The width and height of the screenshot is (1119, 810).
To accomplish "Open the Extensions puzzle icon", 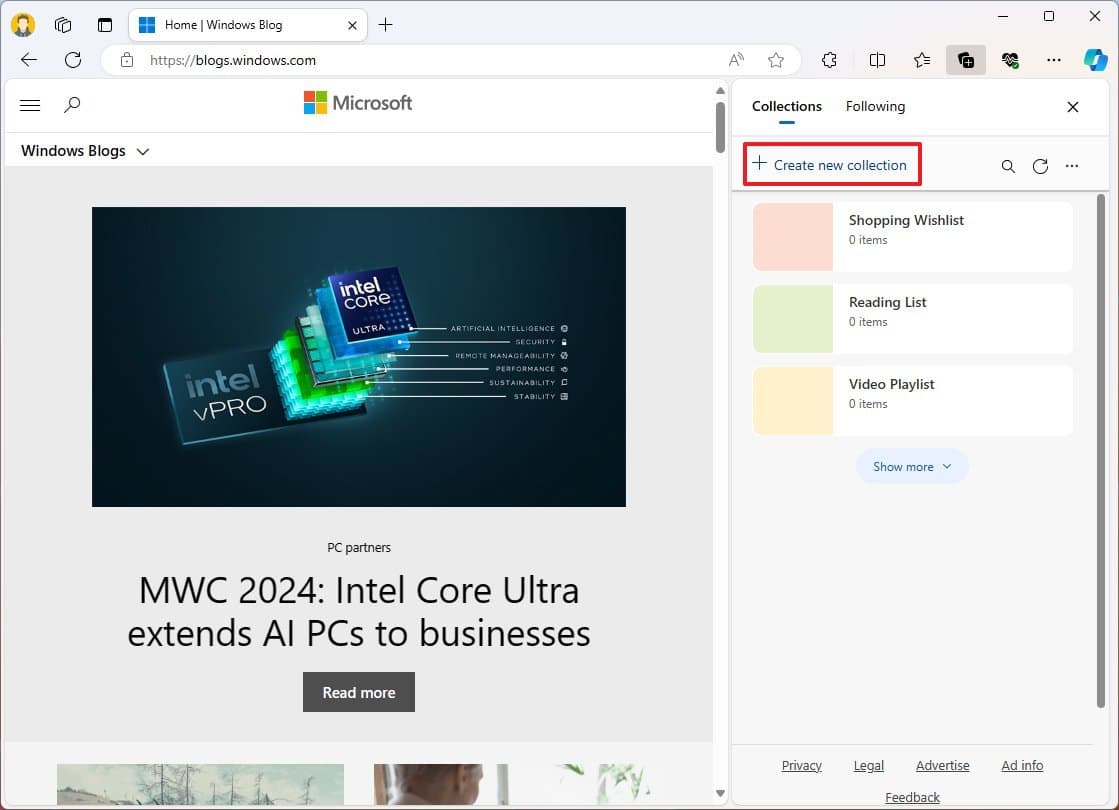I will tap(829, 60).
